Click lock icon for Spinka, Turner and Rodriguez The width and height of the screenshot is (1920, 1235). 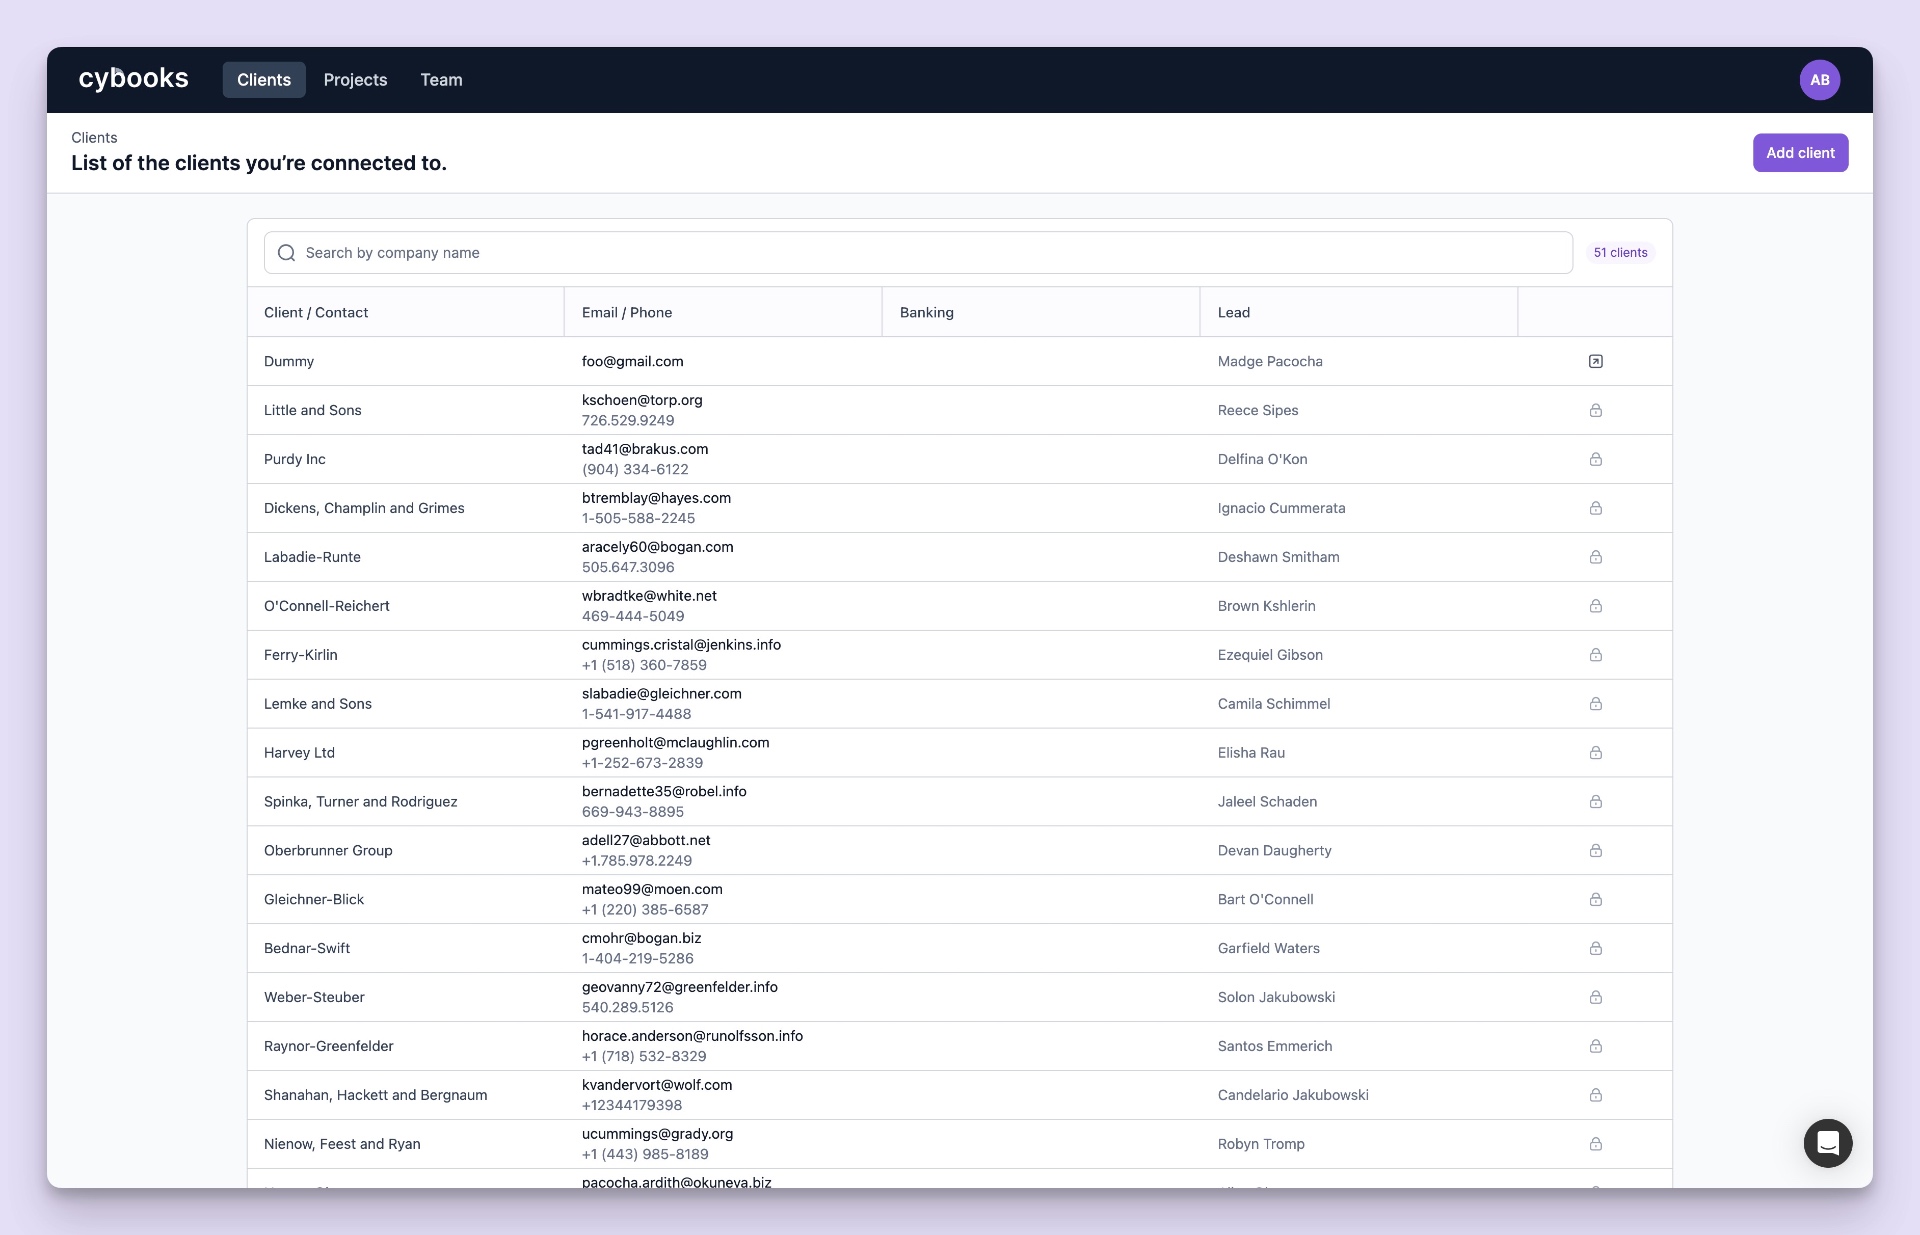pos(1595,802)
